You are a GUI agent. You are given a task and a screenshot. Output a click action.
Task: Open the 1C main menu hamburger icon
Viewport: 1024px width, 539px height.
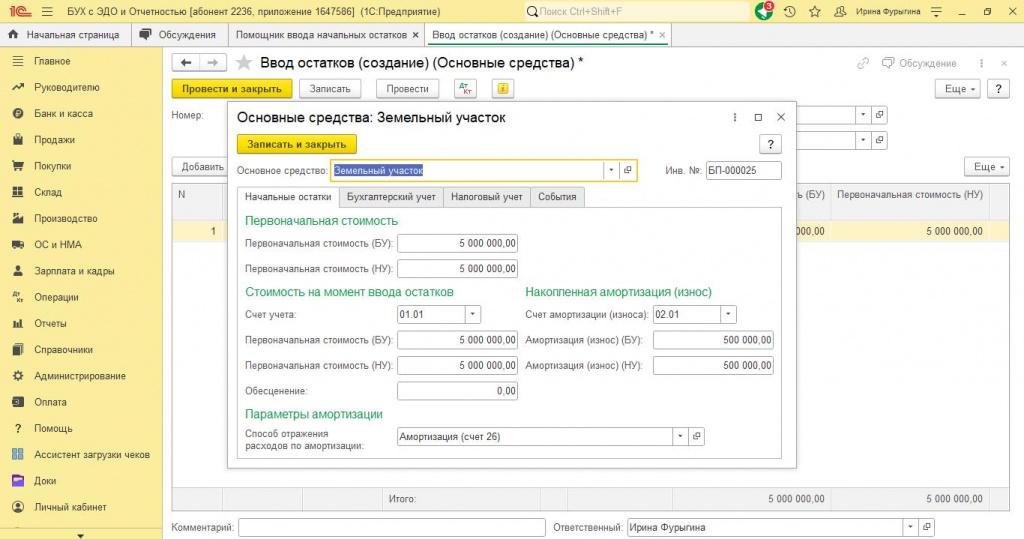[x=47, y=12]
